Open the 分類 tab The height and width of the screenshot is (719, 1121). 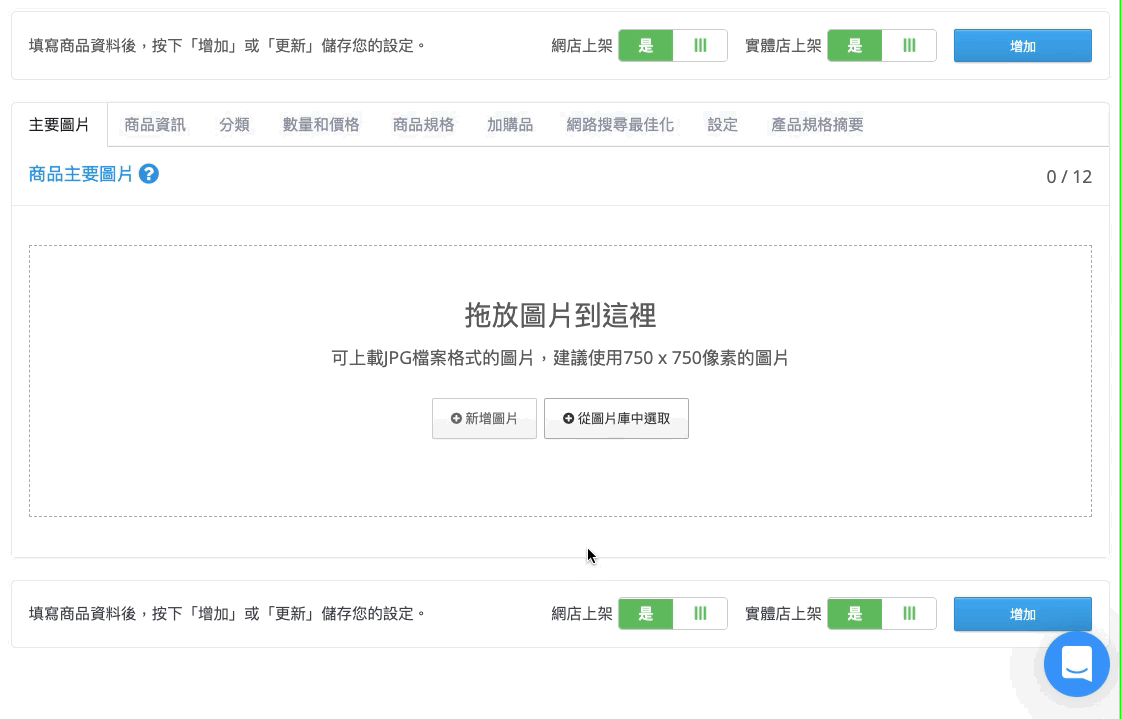tap(234, 124)
